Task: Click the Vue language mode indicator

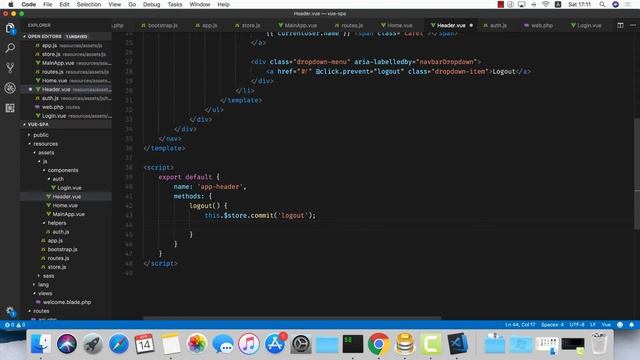Action: click(606, 325)
